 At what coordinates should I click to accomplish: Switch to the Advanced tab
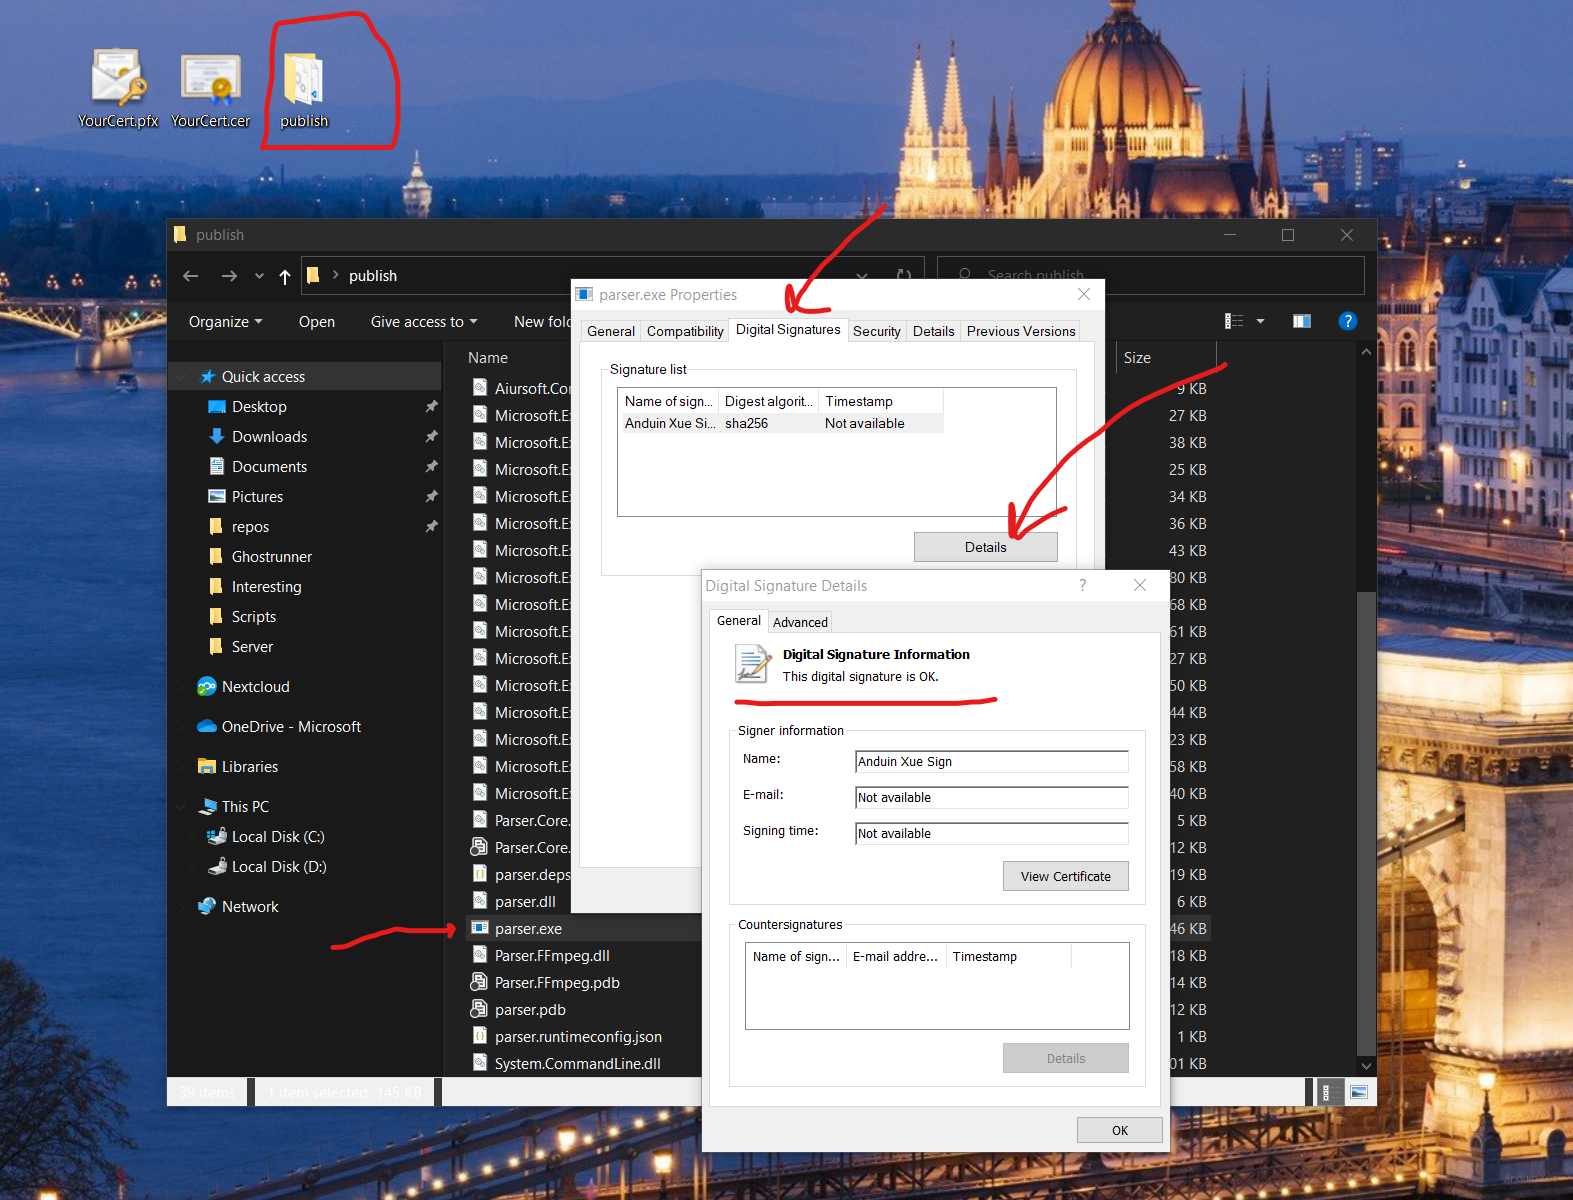(800, 622)
